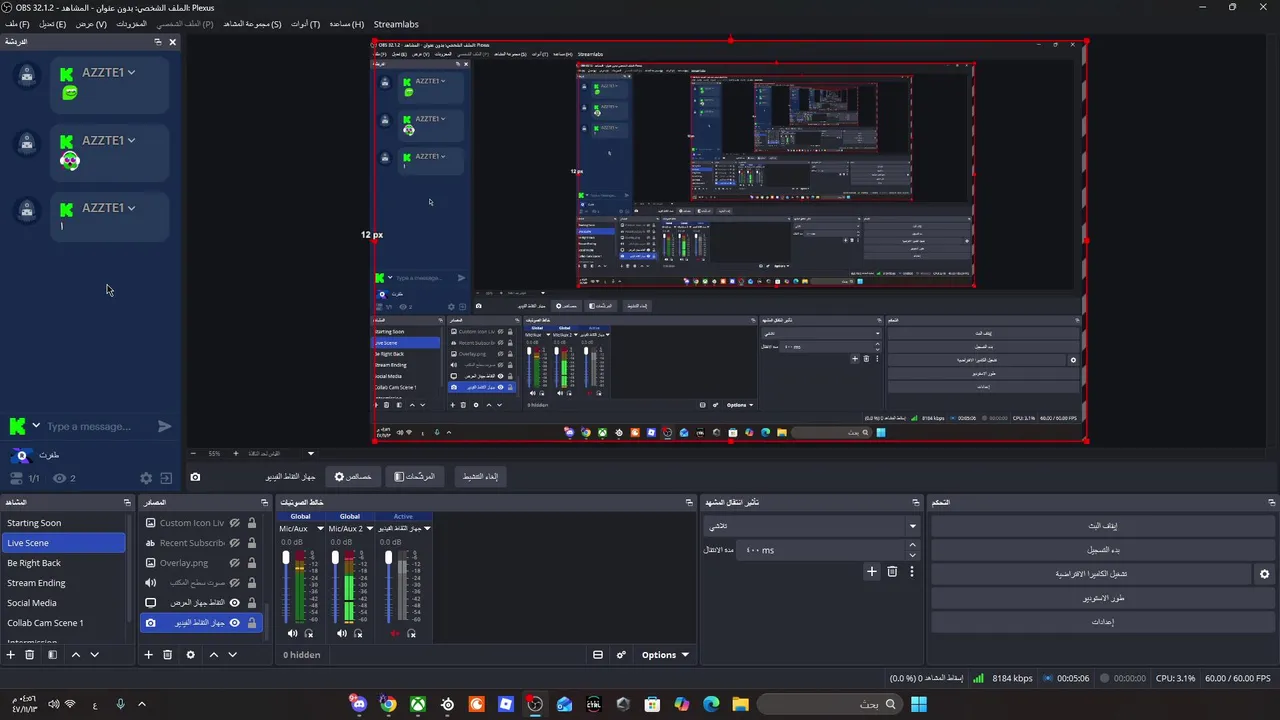Hide the display capture source eye
The width and height of the screenshot is (1280, 720).
click(x=235, y=603)
